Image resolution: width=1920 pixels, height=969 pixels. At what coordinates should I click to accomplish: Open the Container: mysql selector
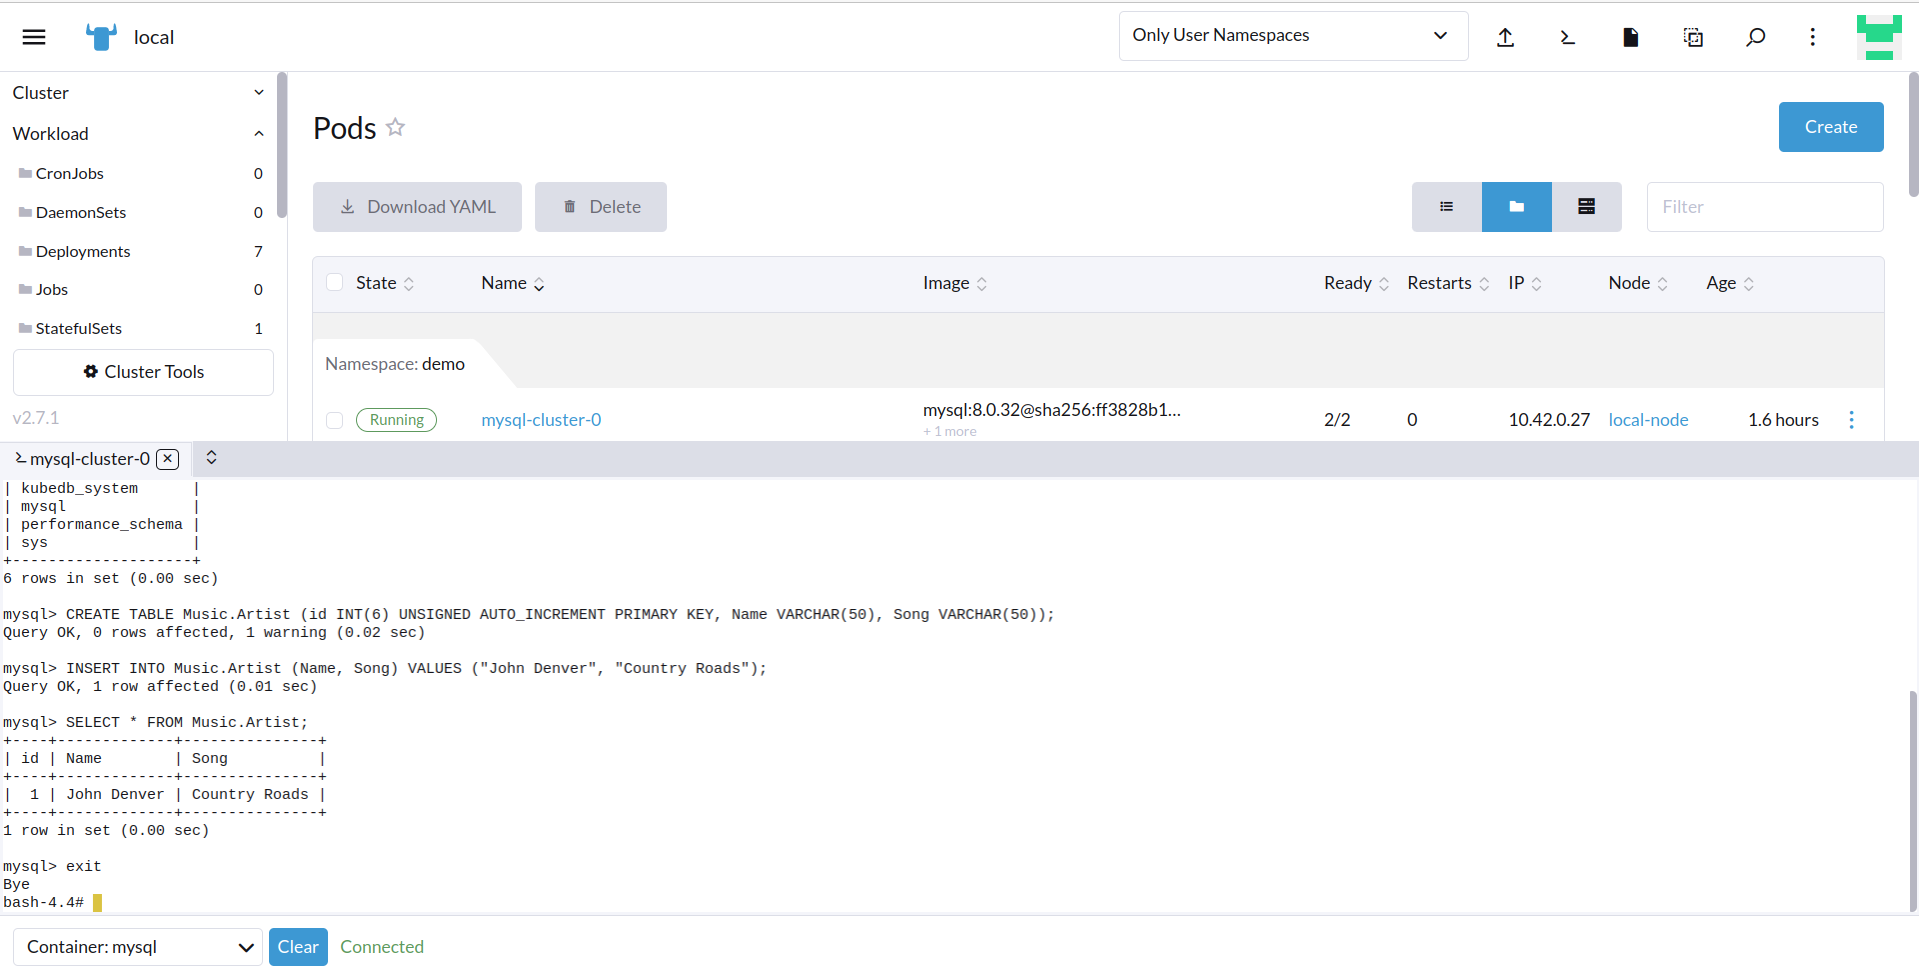click(x=138, y=947)
